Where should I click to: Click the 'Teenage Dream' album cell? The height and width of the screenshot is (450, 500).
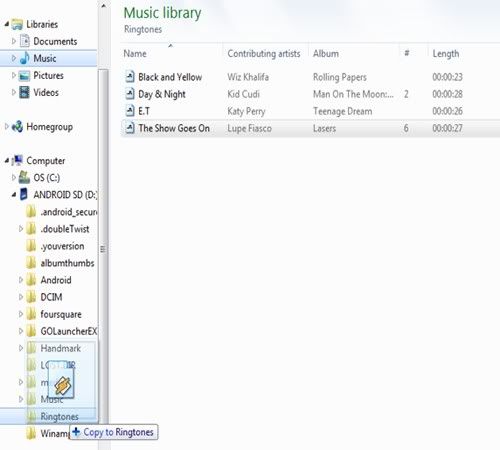[342, 111]
